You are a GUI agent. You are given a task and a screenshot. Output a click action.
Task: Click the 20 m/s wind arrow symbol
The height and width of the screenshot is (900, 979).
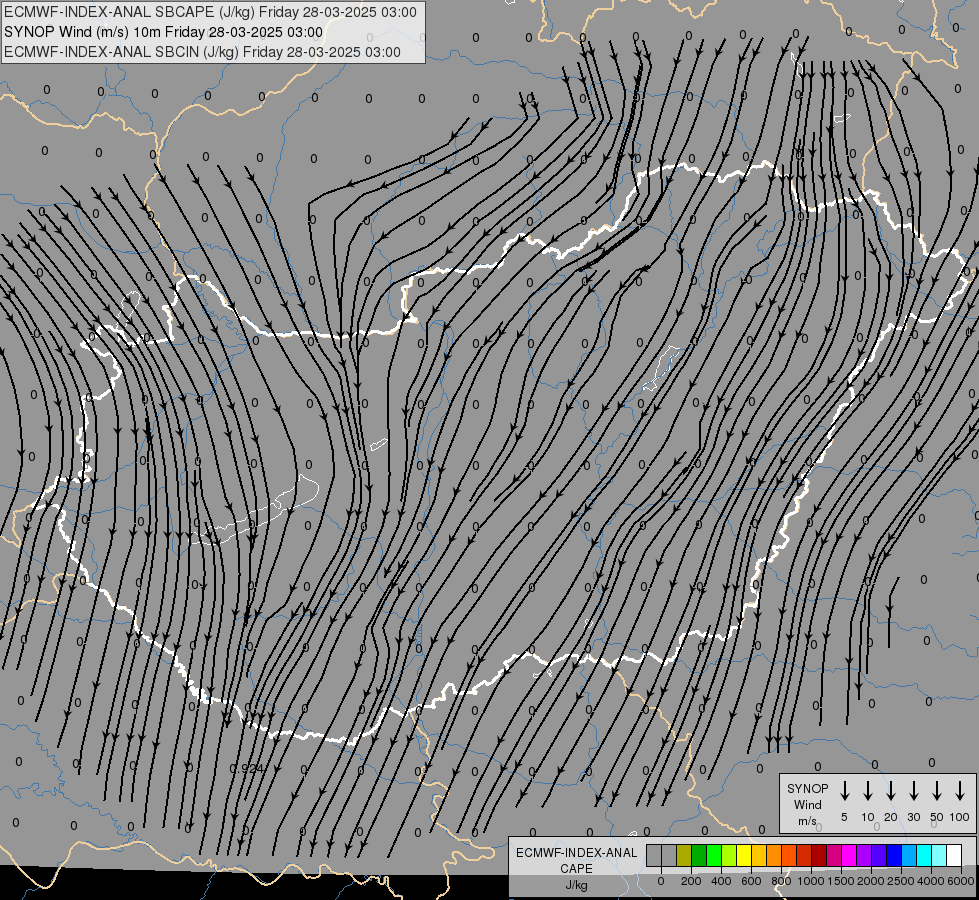[890, 791]
